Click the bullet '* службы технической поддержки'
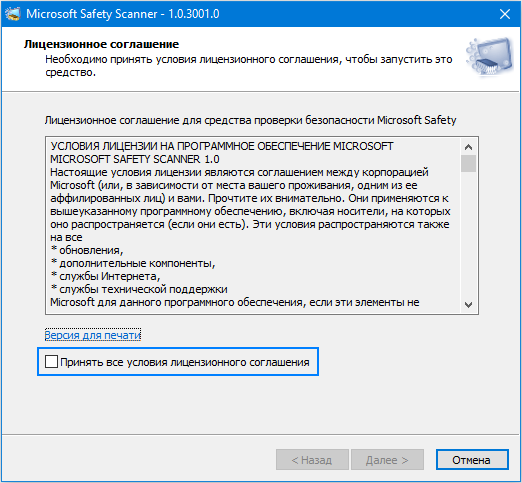522x483 pixels. click(x=139, y=289)
